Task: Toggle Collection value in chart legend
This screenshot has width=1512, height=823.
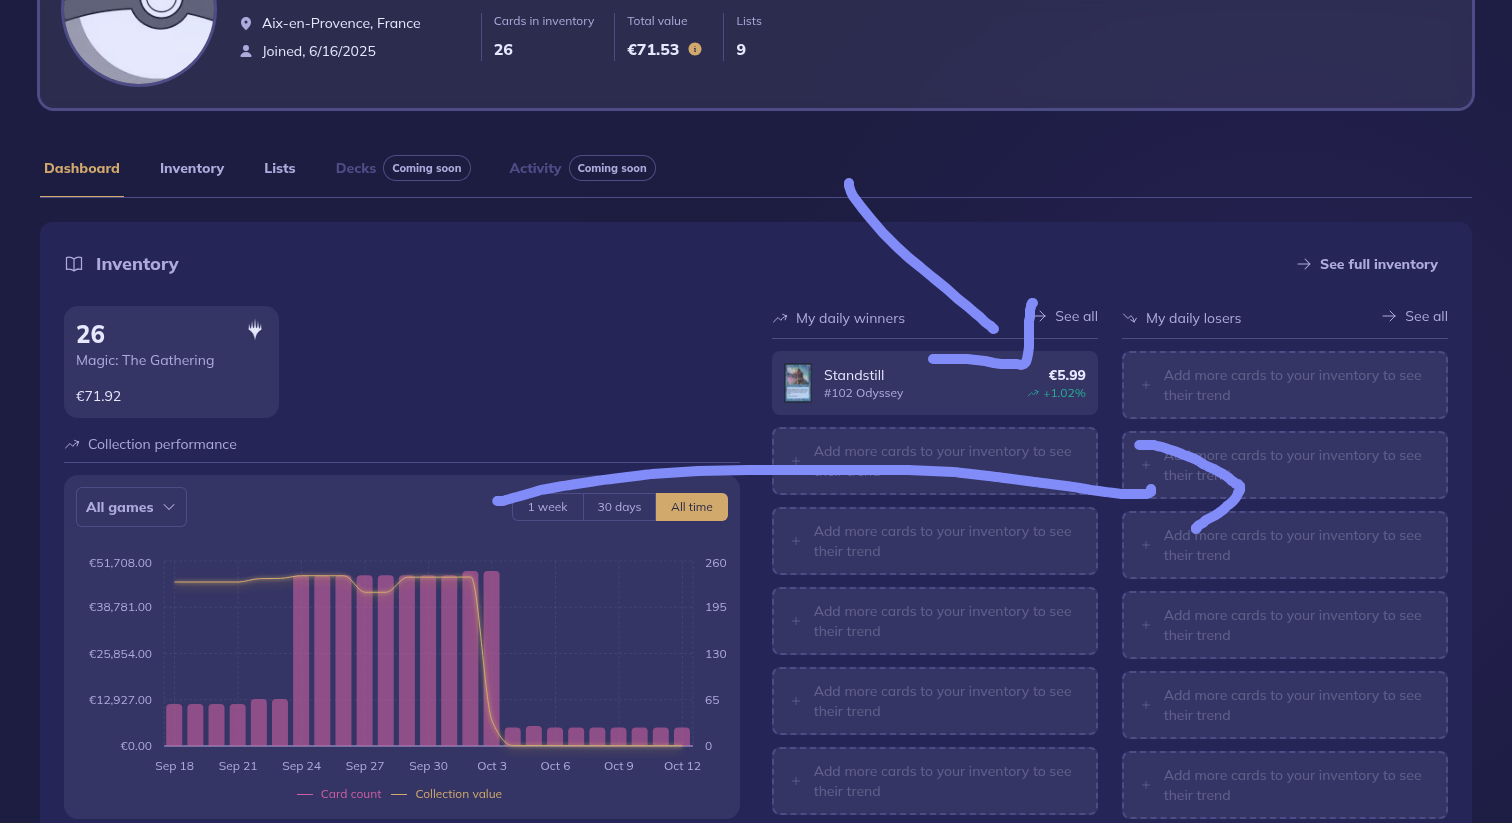Action: pyautogui.click(x=447, y=794)
